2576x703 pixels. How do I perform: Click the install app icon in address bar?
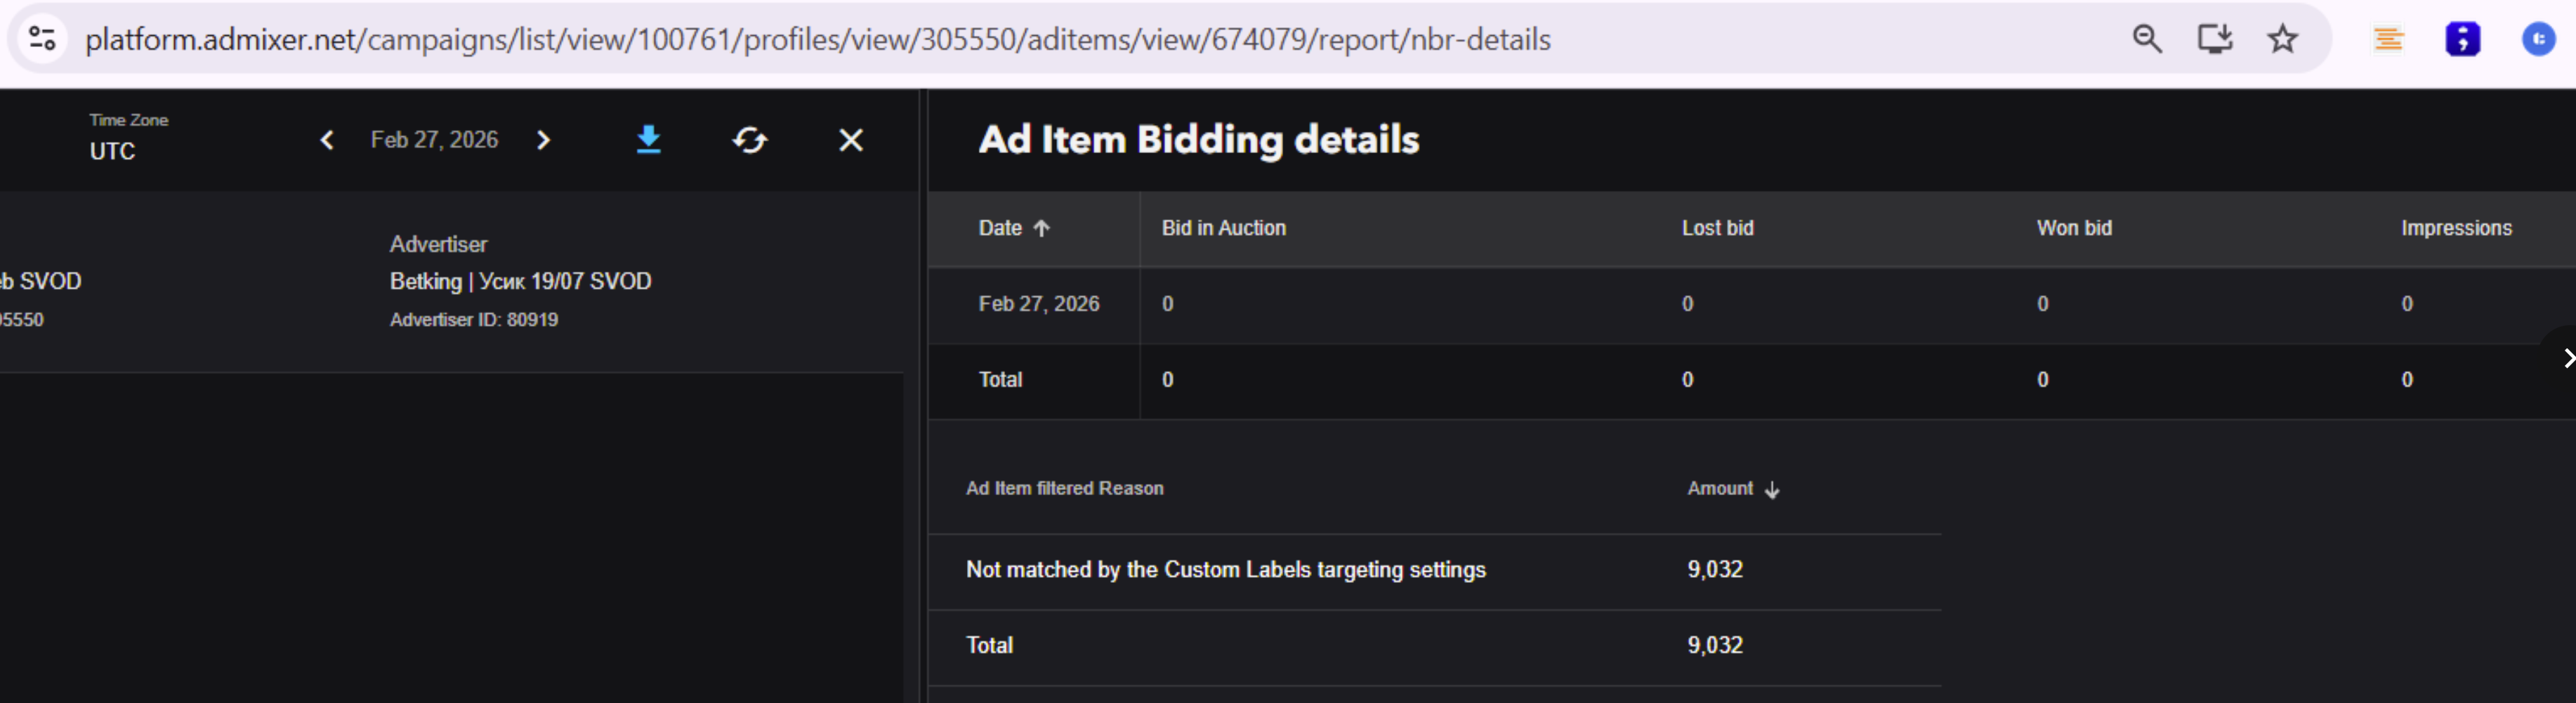[x=2214, y=39]
